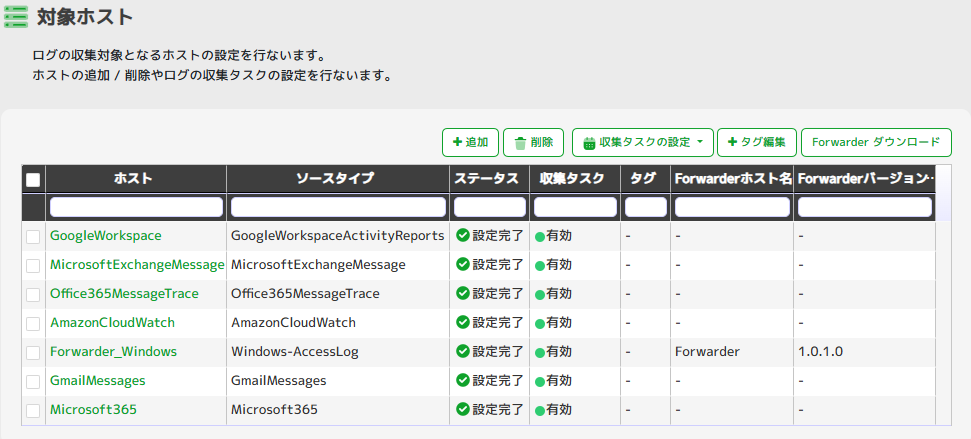Sort by the Forwarderホスト名 column header
This screenshot has width=971, height=439.
(732, 178)
